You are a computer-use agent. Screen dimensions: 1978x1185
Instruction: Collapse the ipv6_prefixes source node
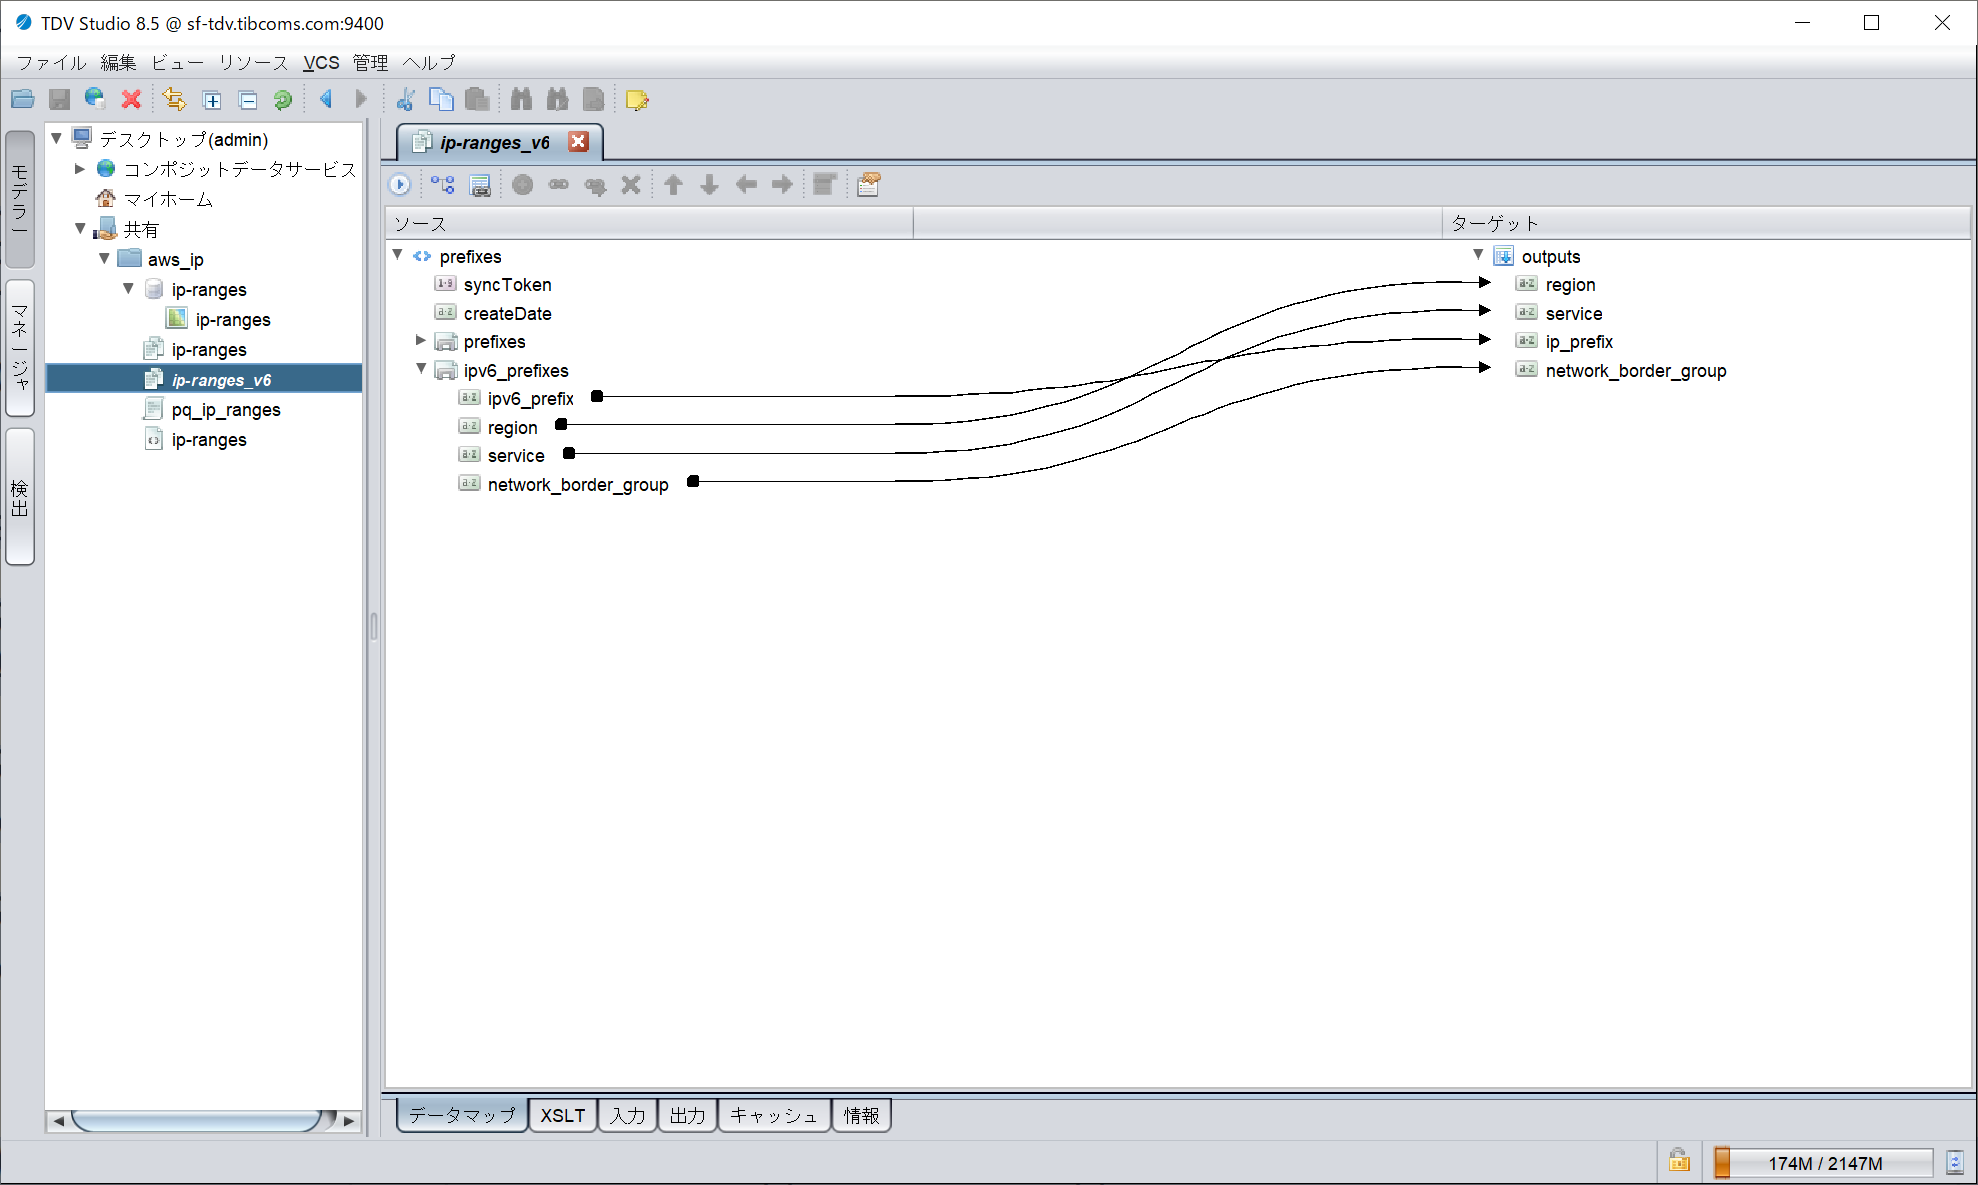421,369
